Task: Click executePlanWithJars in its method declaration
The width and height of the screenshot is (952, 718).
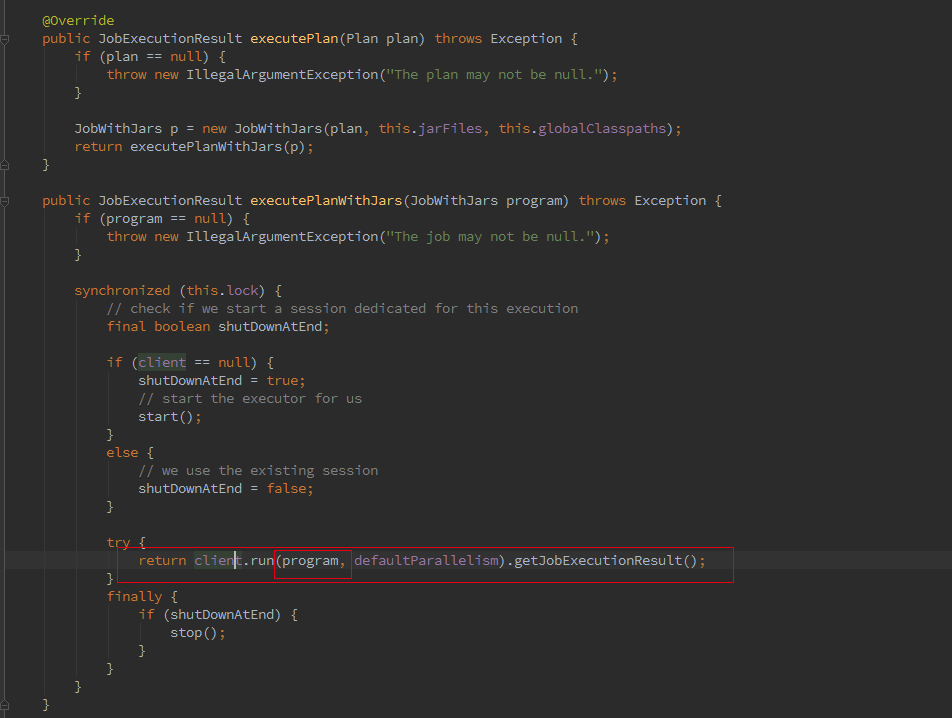Action: click(x=327, y=201)
